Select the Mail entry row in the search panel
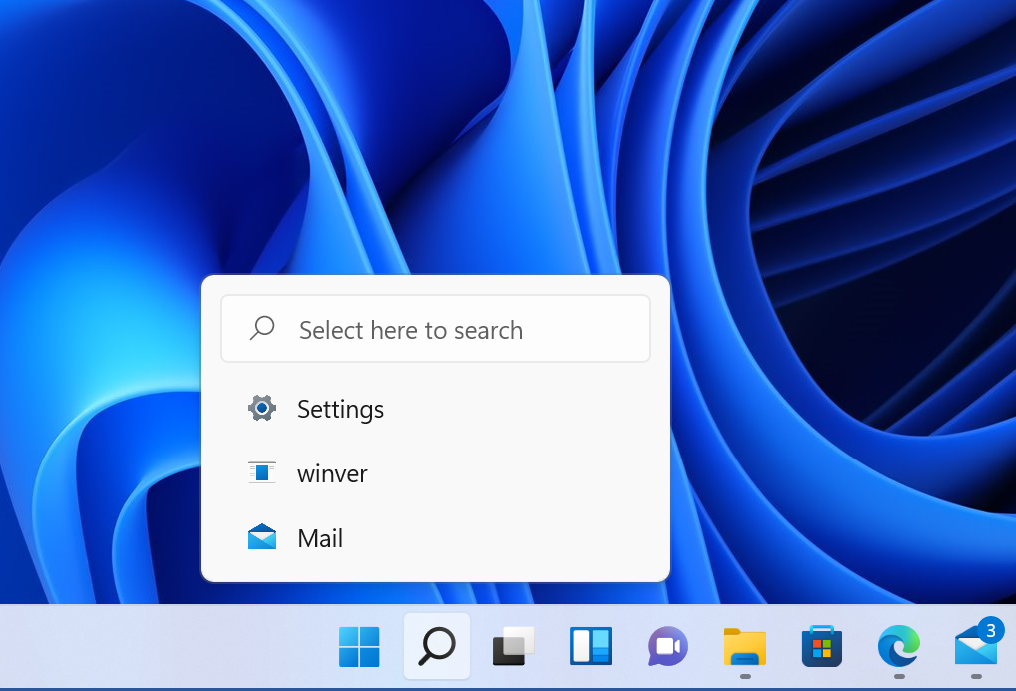This screenshot has width=1016, height=691. (x=435, y=537)
